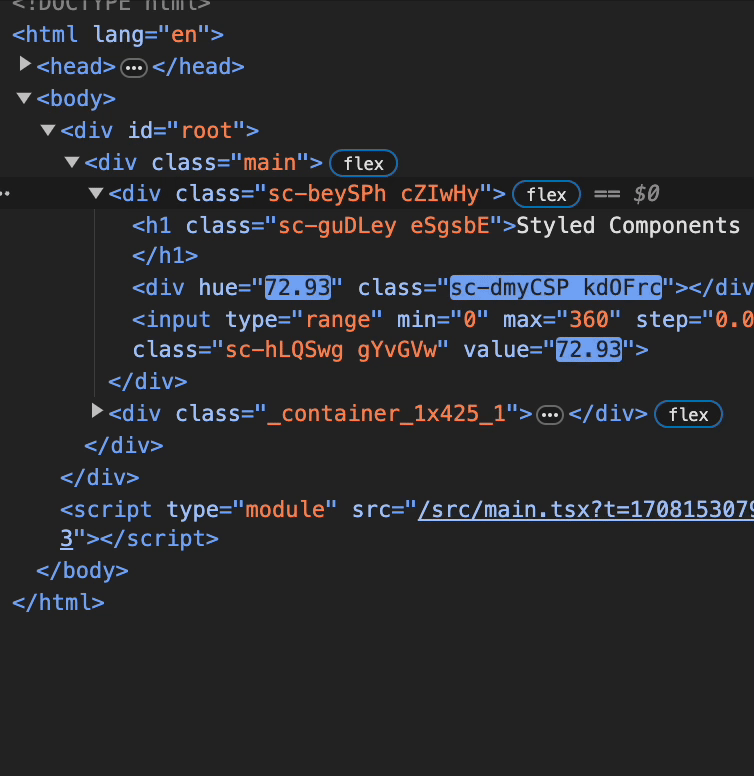Click the max="360" attribute
Viewport: 754px width, 776px height.
[562, 320]
